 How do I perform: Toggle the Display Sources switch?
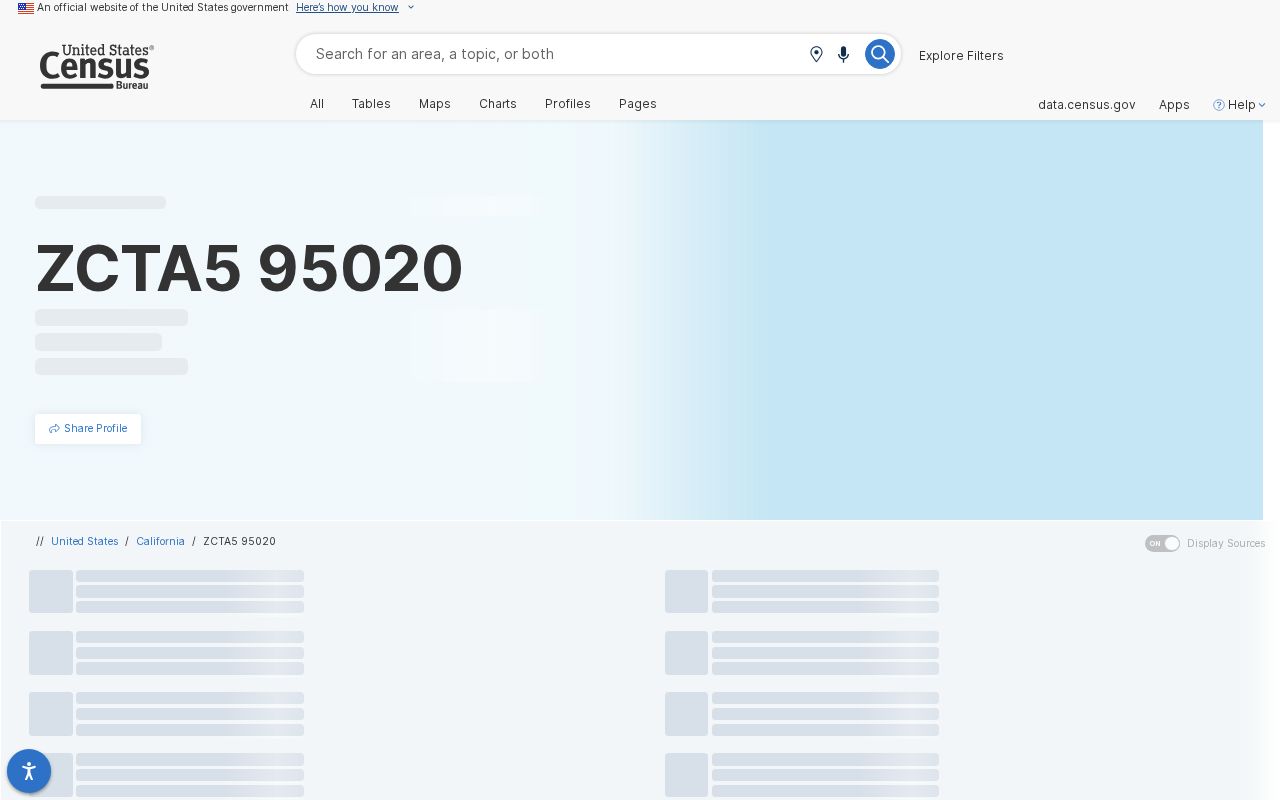coord(1162,543)
